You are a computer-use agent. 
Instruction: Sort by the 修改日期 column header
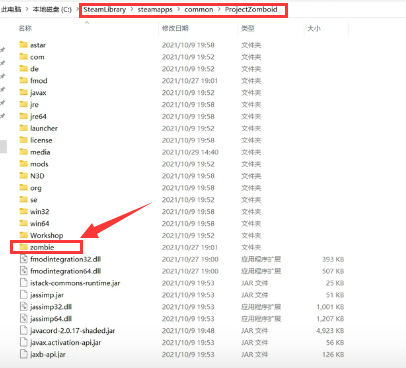[x=175, y=28]
